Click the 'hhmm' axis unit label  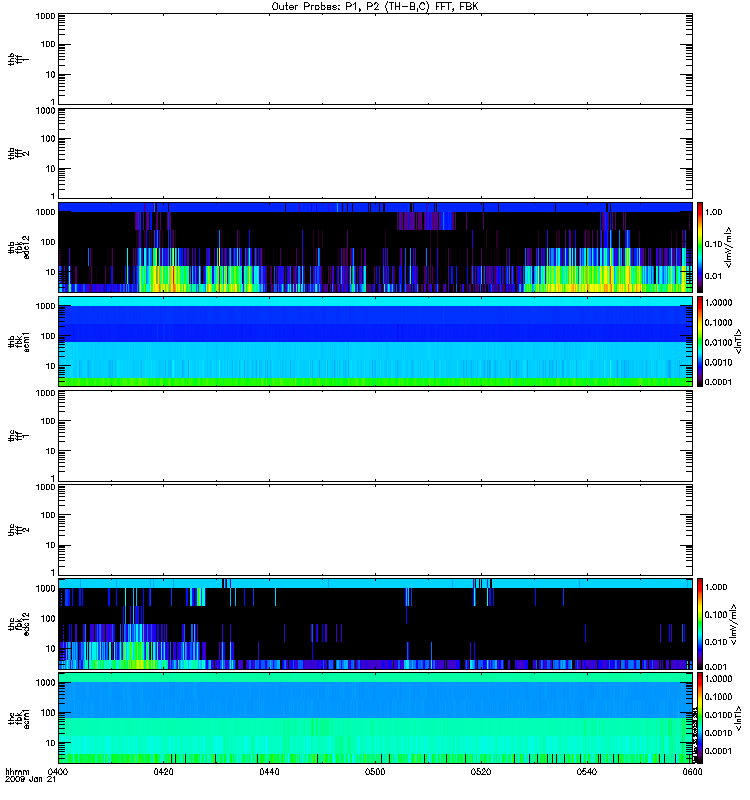[17, 772]
